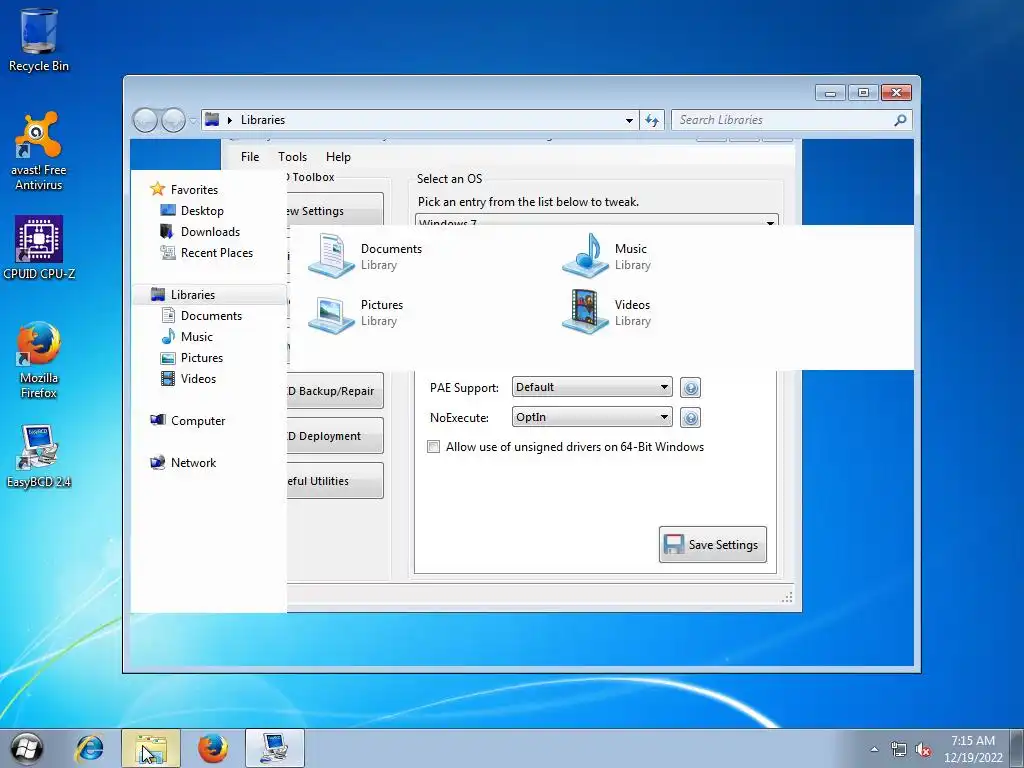Screen dimensions: 1024x768
Task: Click the libraries icon in address bar
Action: [212, 120]
